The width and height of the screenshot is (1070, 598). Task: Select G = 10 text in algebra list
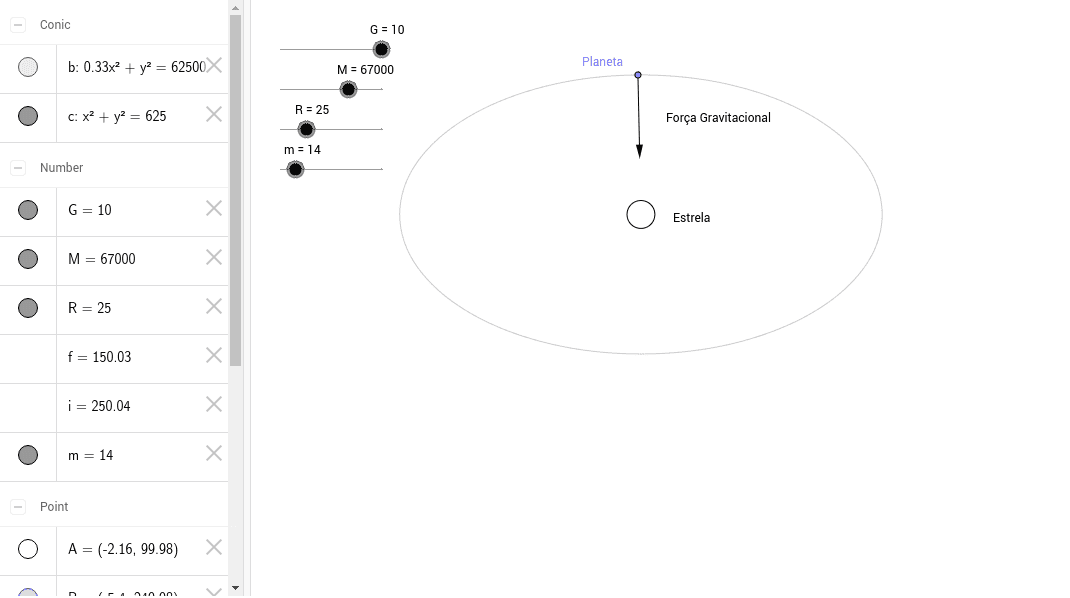click(89, 210)
